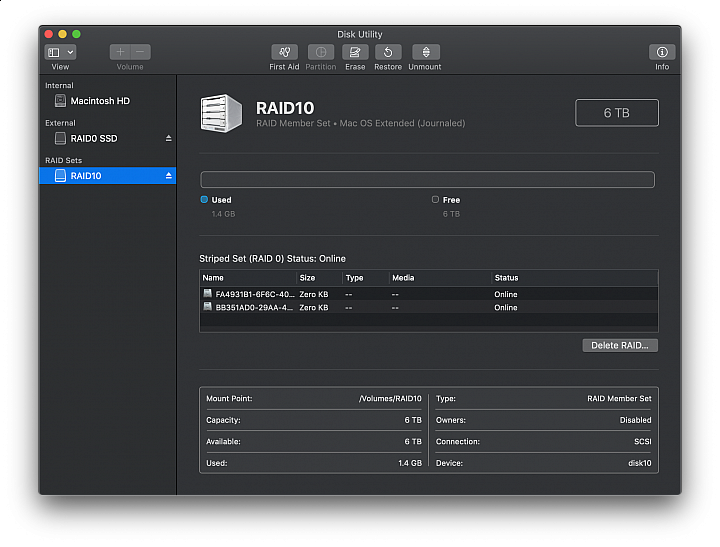Select RAID0 SSD in the sidebar

pos(107,138)
